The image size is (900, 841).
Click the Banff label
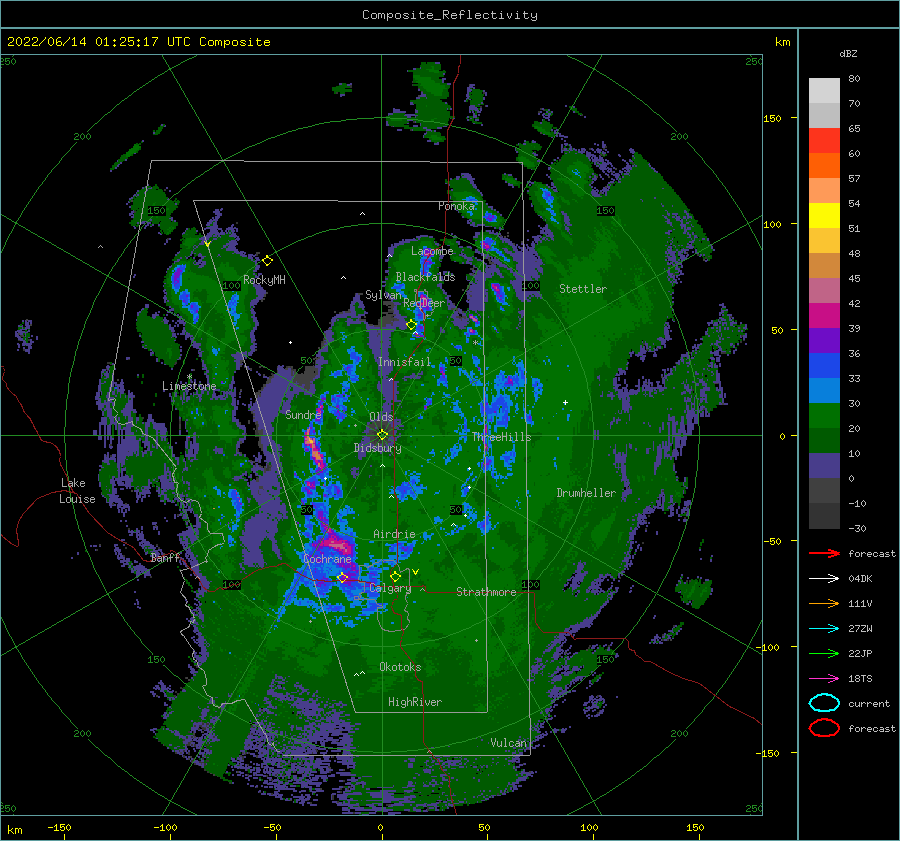click(165, 558)
